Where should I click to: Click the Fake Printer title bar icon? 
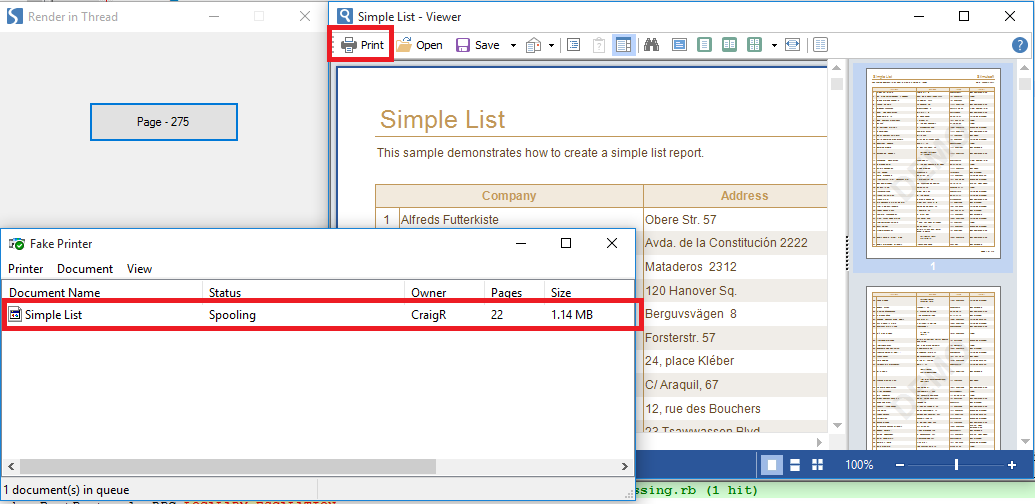(x=17, y=243)
